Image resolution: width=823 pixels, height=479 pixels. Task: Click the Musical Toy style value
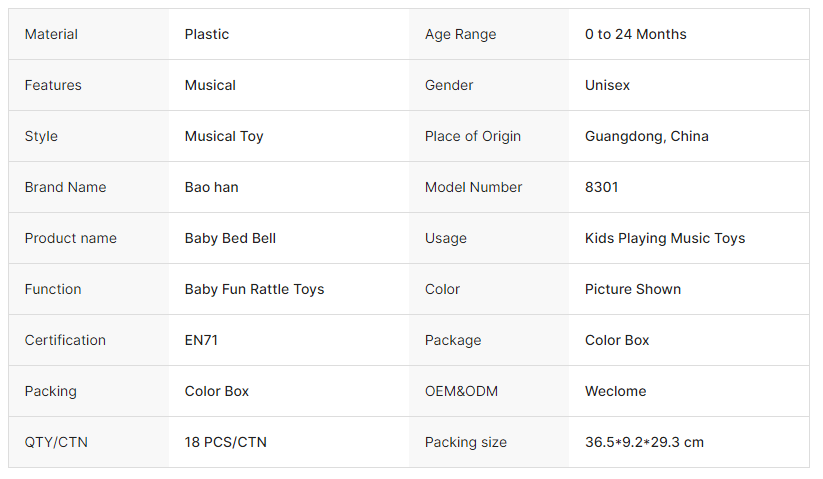tap(224, 136)
